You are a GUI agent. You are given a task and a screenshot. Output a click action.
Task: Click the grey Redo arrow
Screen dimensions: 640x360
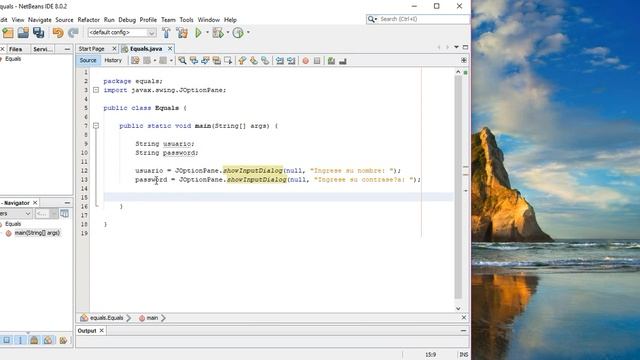pyautogui.click(x=73, y=33)
